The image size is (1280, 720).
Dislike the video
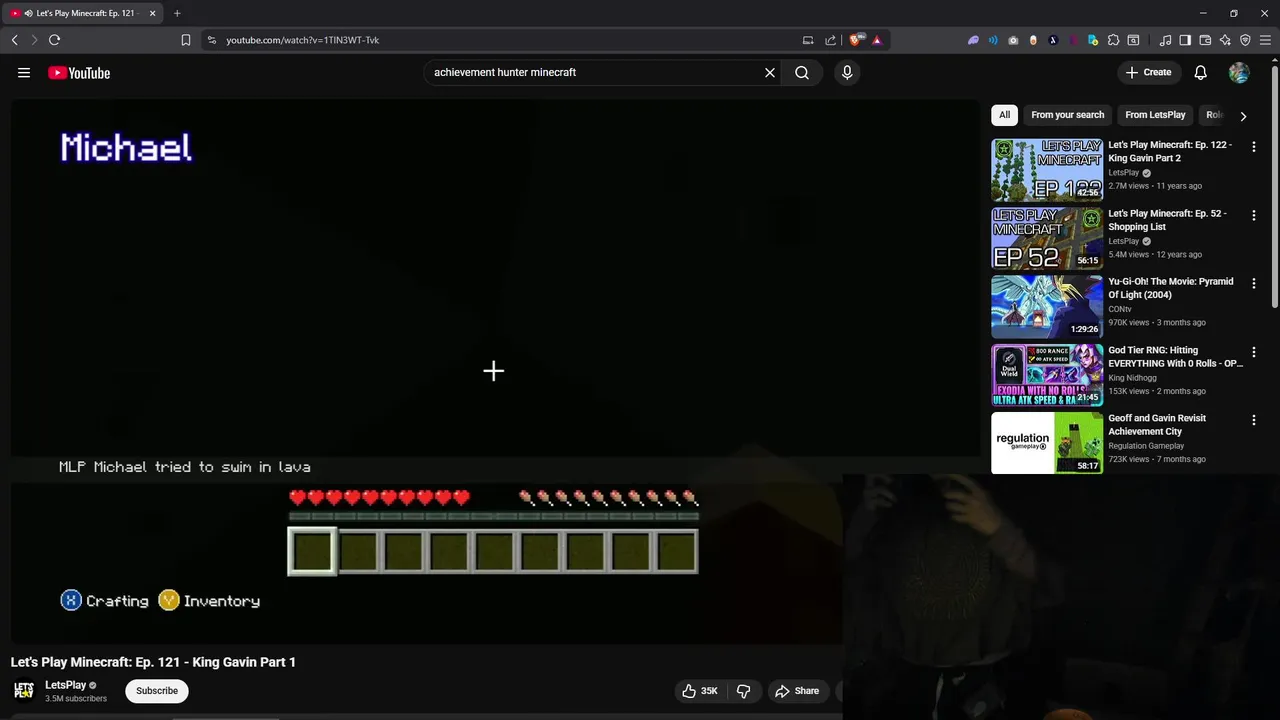pos(744,691)
